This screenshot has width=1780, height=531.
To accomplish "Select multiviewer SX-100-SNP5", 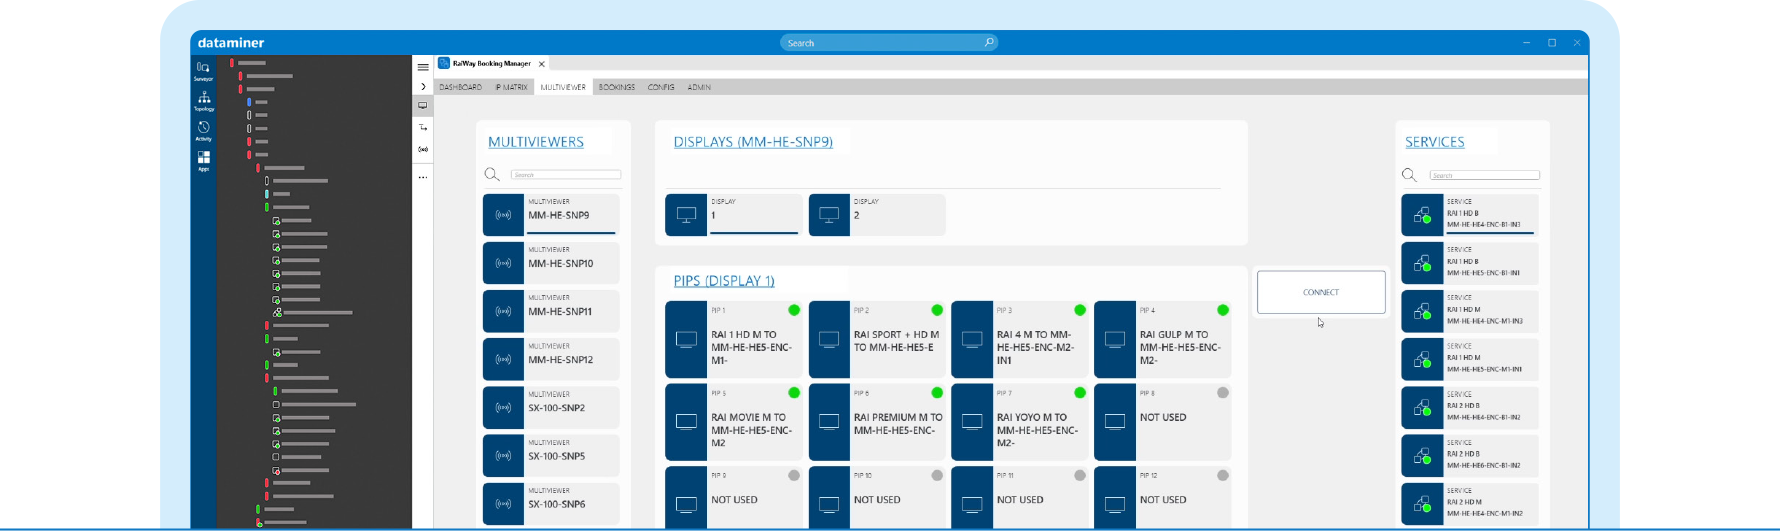I will click(551, 456).
